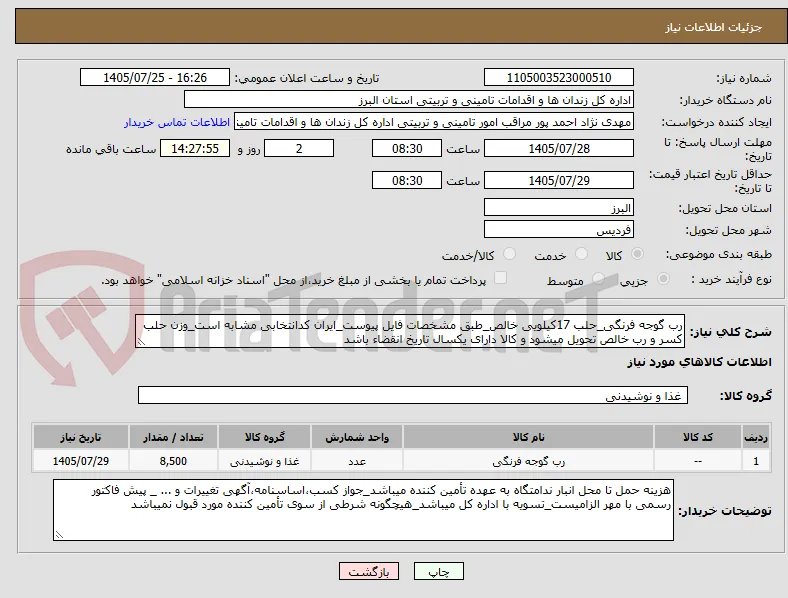Select the کالا radio button
Screen dimensions: 788x598
coord(637,254)
